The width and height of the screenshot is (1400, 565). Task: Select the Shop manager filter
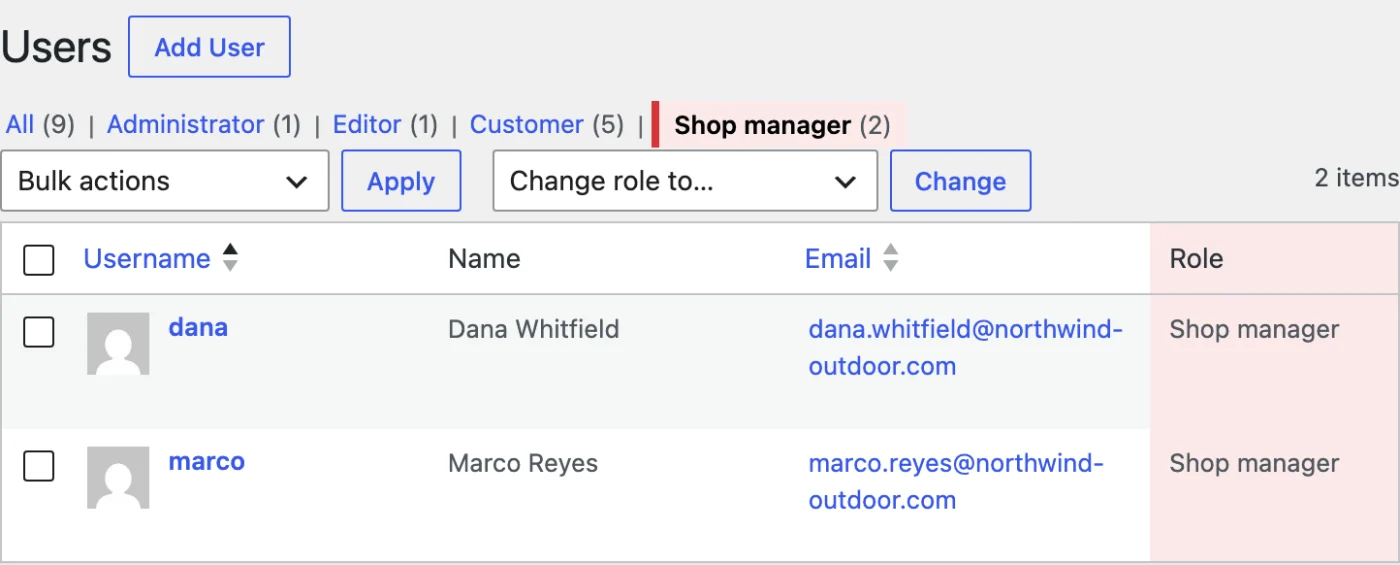pos(762,125)
